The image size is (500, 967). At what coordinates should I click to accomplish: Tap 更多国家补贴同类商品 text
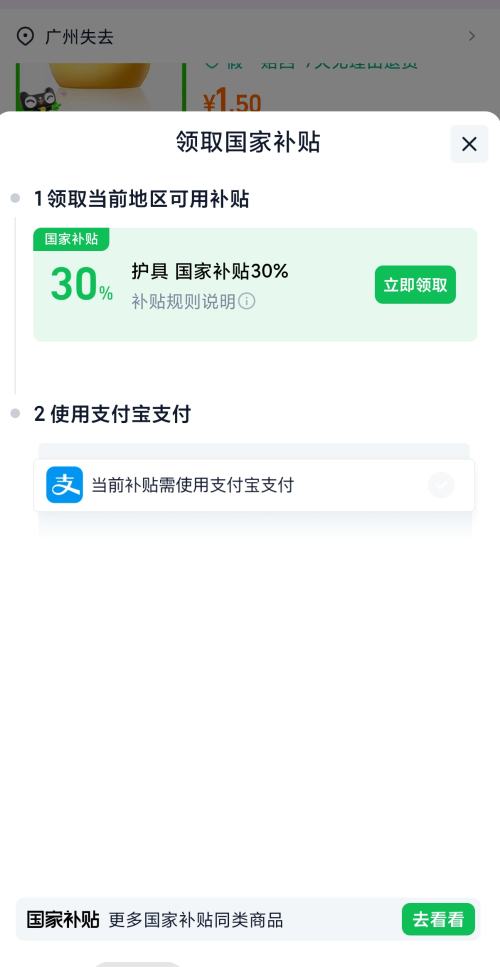pyautogui.click(x=196, y=920)
